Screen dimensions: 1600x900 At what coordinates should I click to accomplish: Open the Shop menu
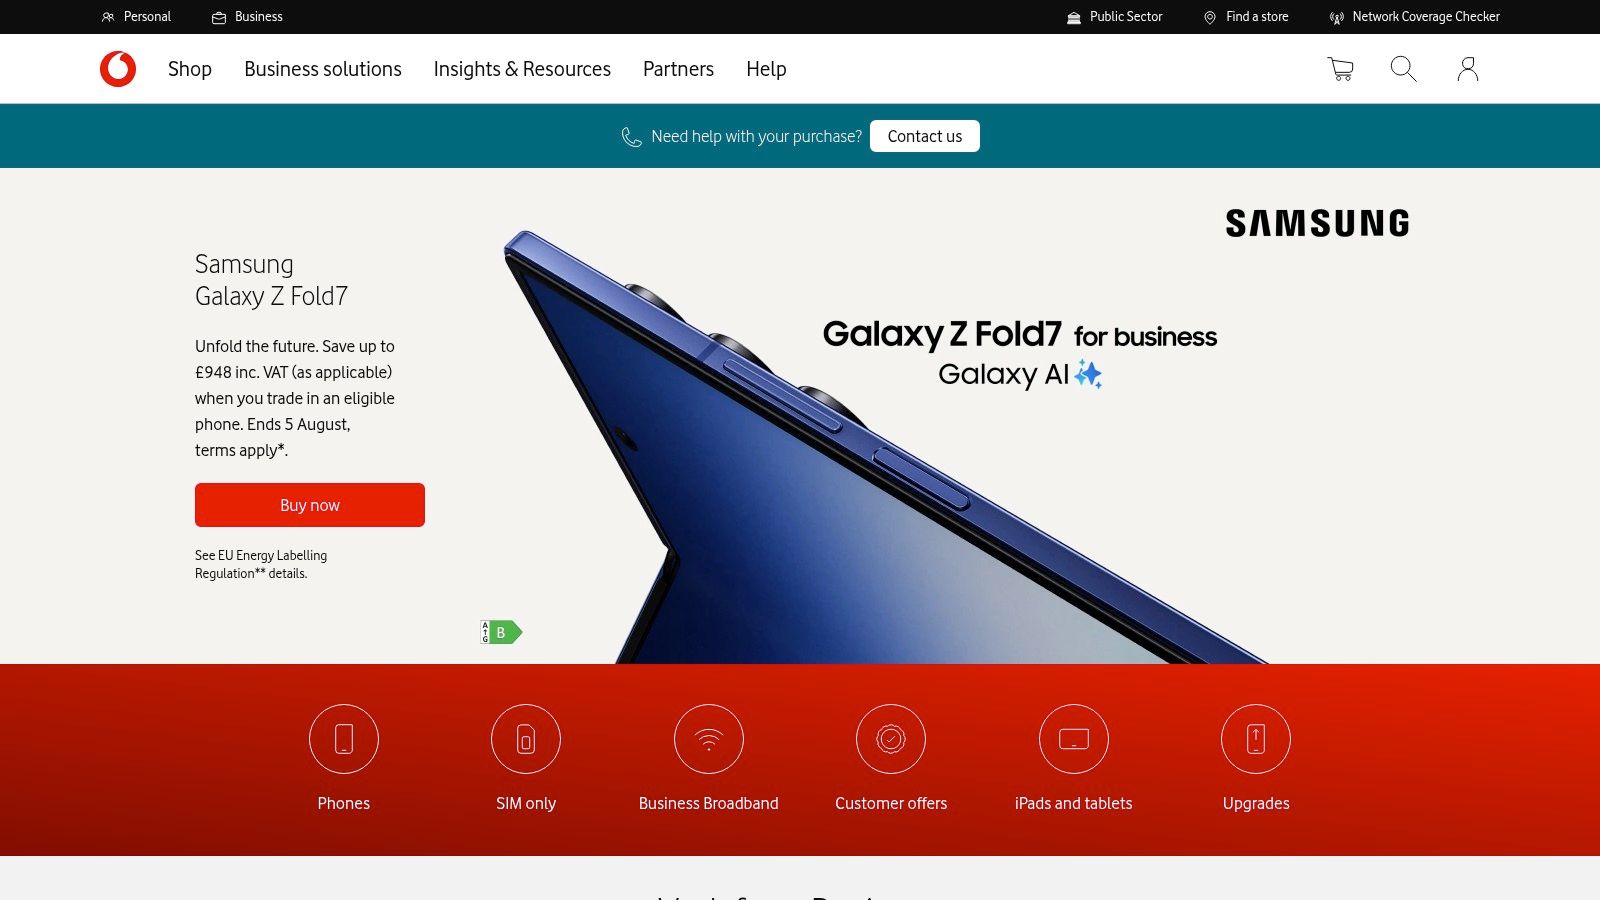pos(190,69)
